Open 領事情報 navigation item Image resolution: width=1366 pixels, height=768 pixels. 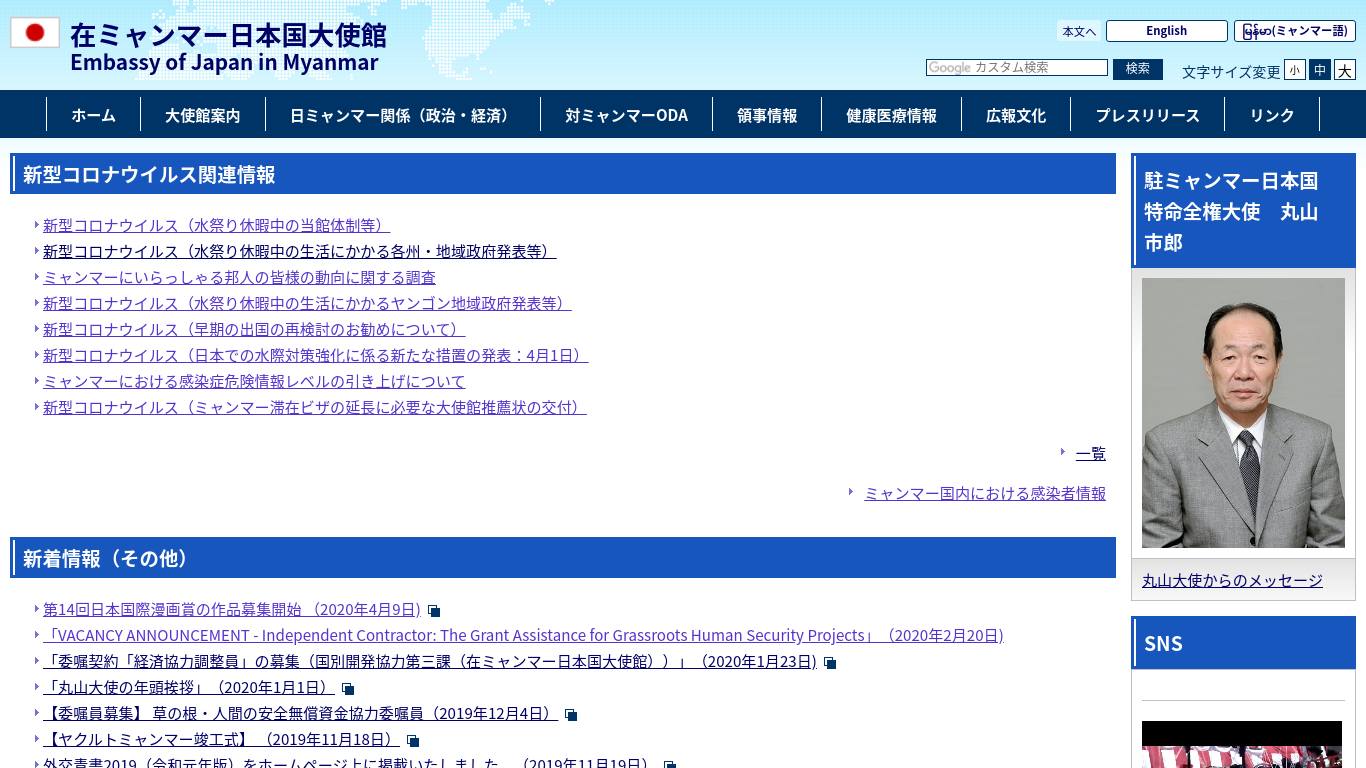767,115
